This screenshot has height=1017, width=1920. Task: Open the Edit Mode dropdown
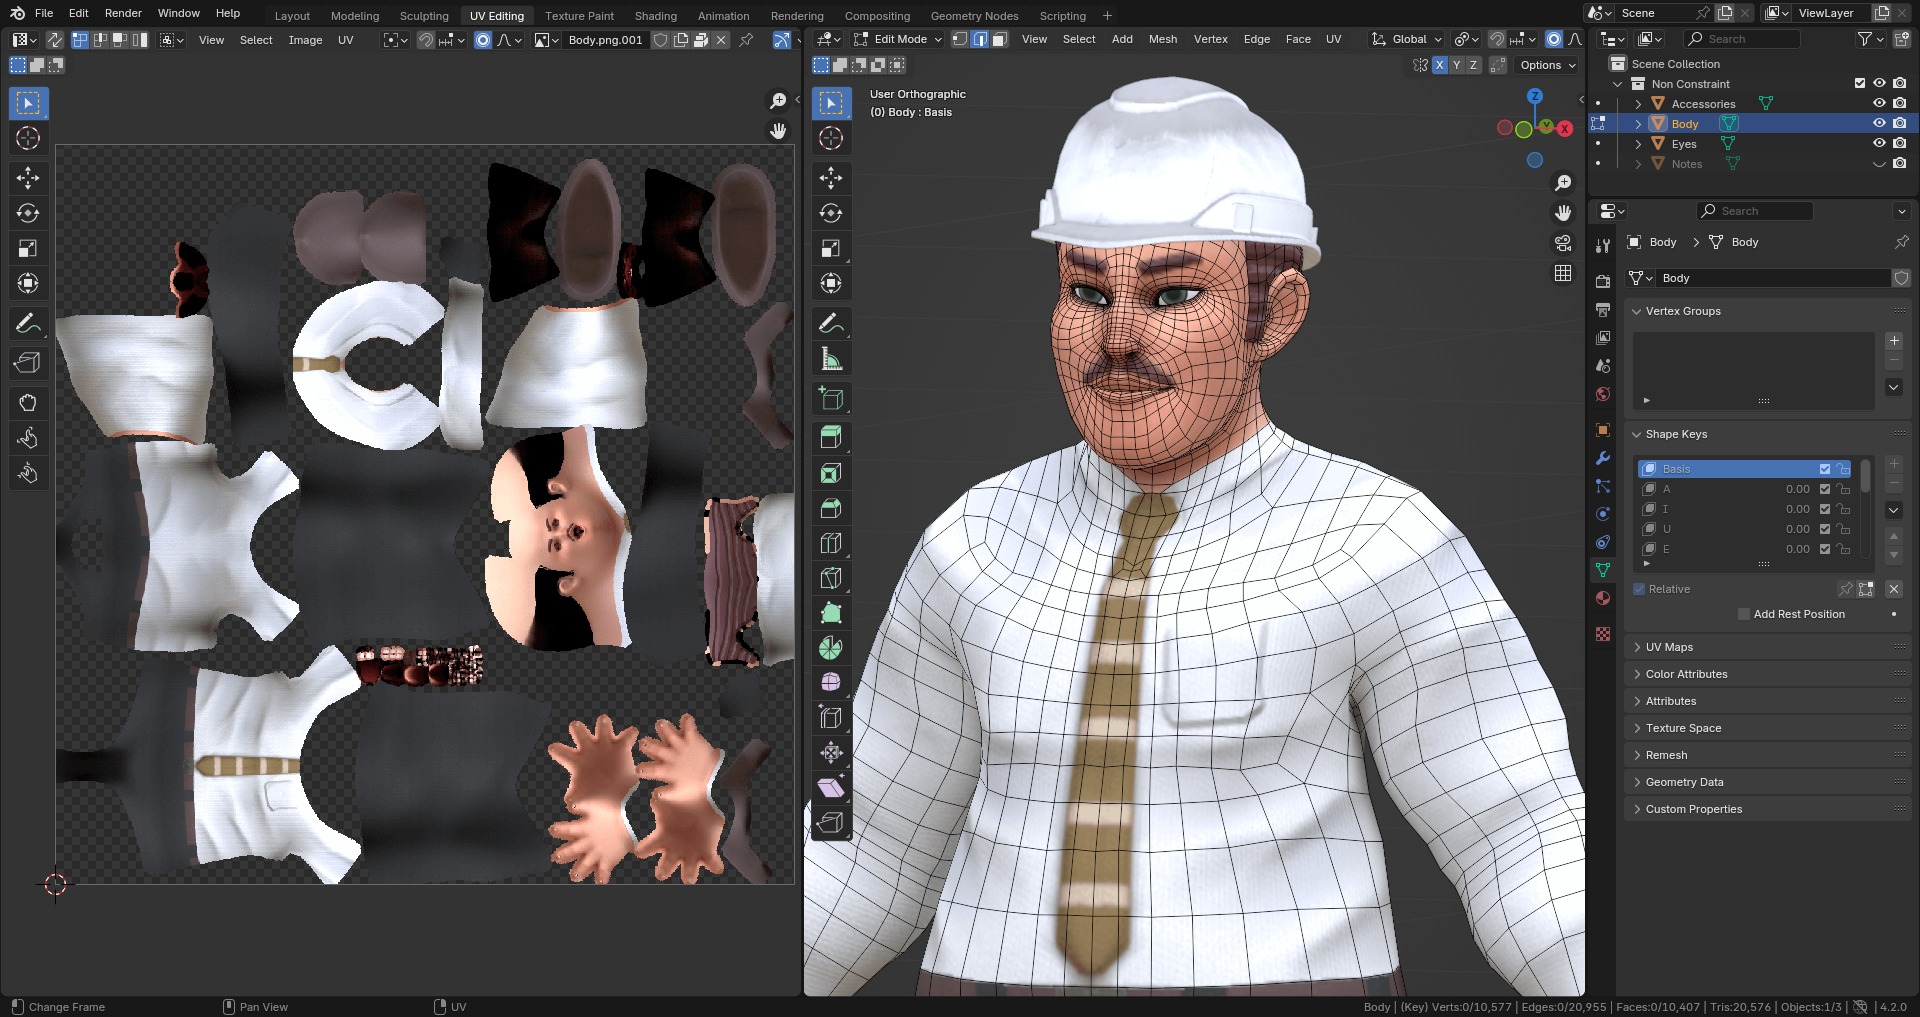click(x=897, y=39)
